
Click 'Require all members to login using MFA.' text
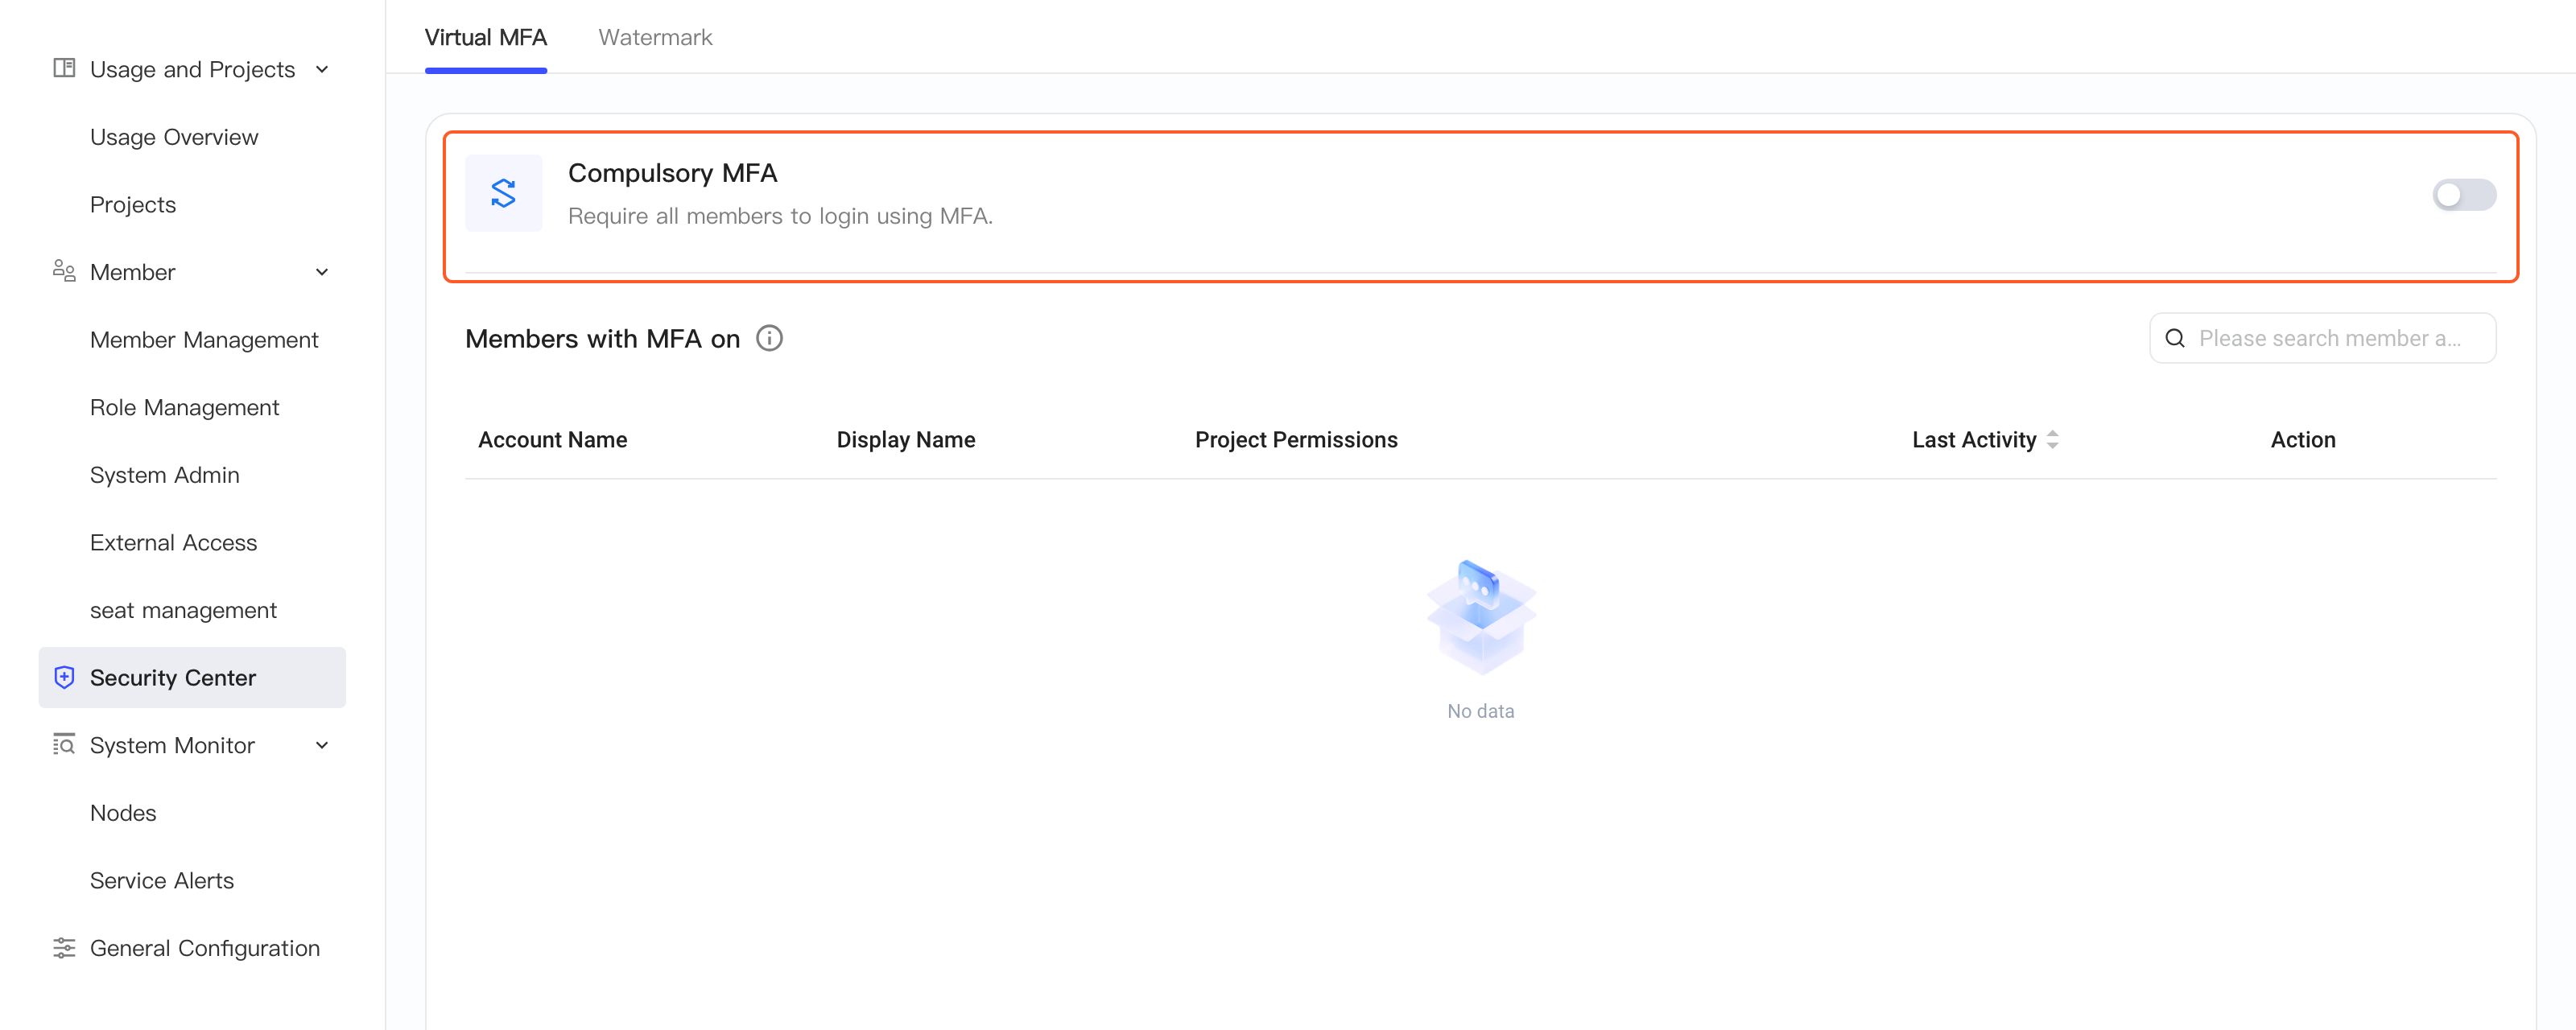(780, 216)
